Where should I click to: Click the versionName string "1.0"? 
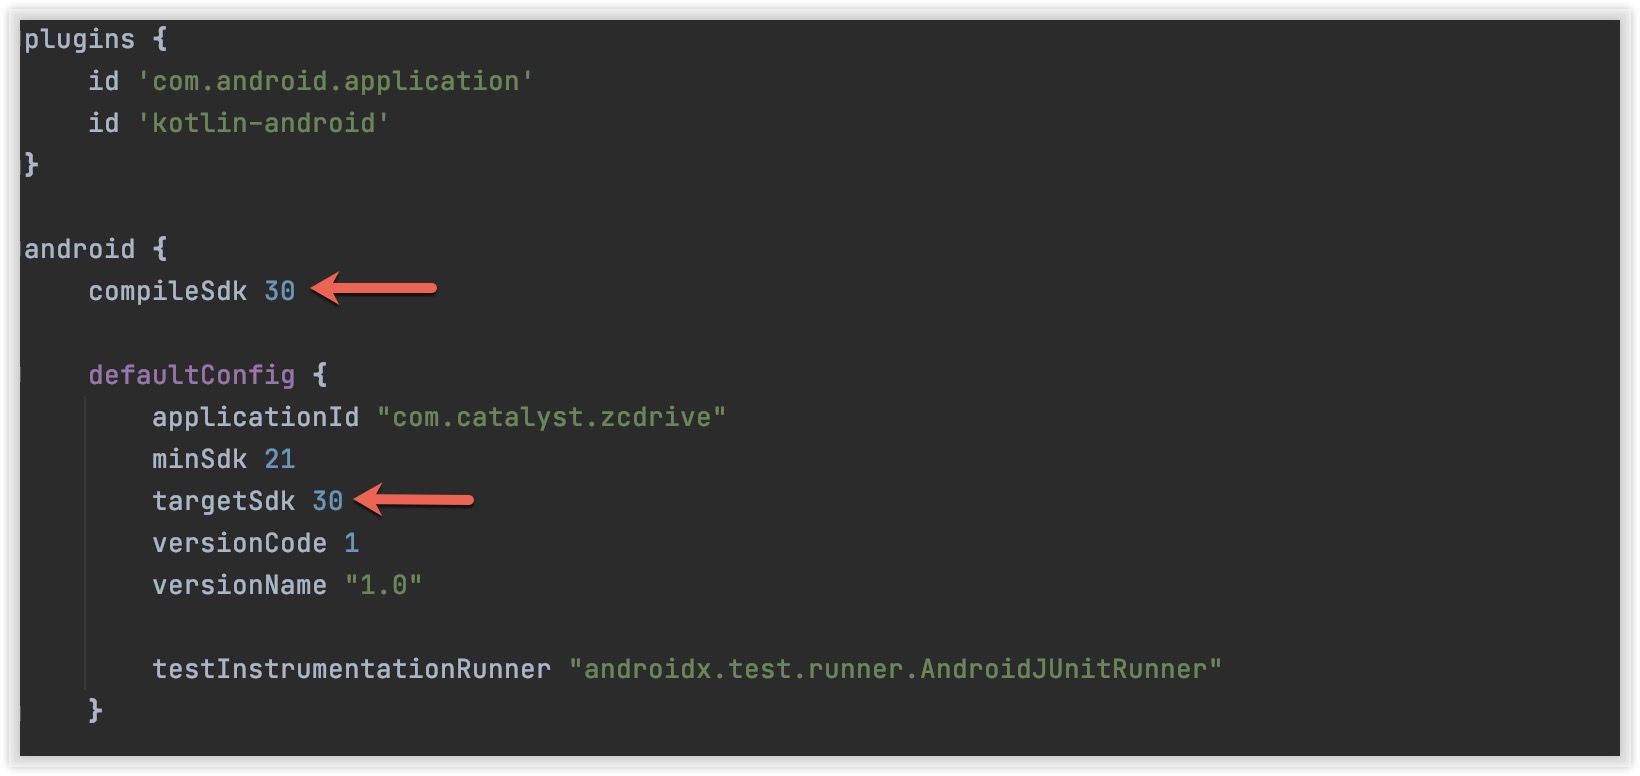pos(383,585)
